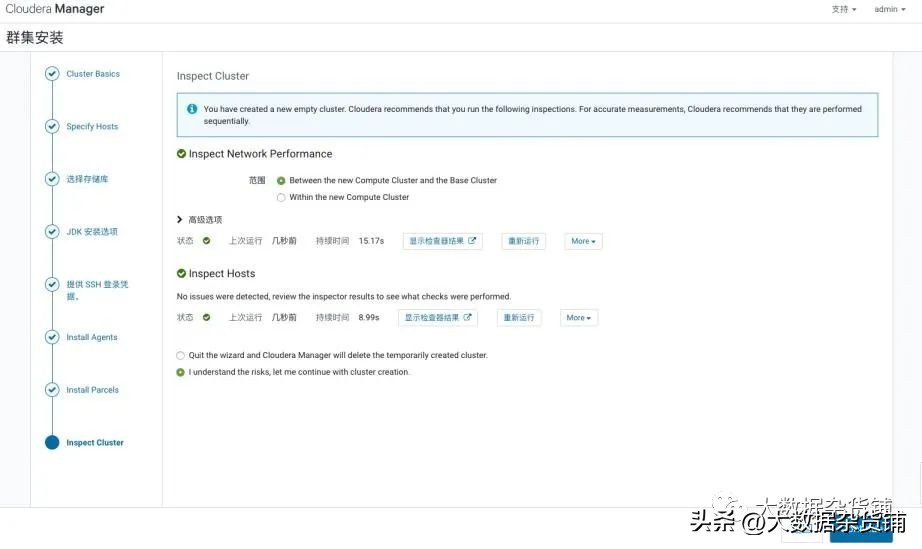This screenshot has width=922, height=549.
Task: Click the green check next to Inspect Network Performance
Action: click(181, 153)
